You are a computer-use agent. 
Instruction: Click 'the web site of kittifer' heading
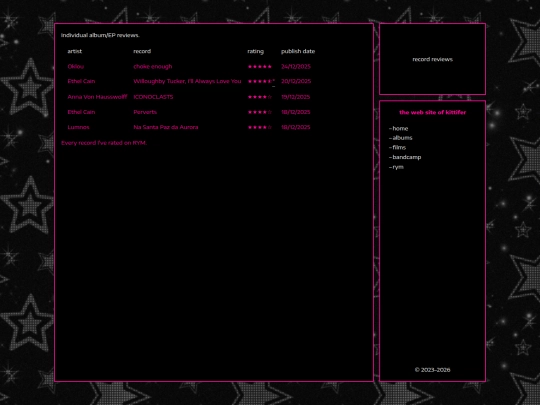coord(433,112)
